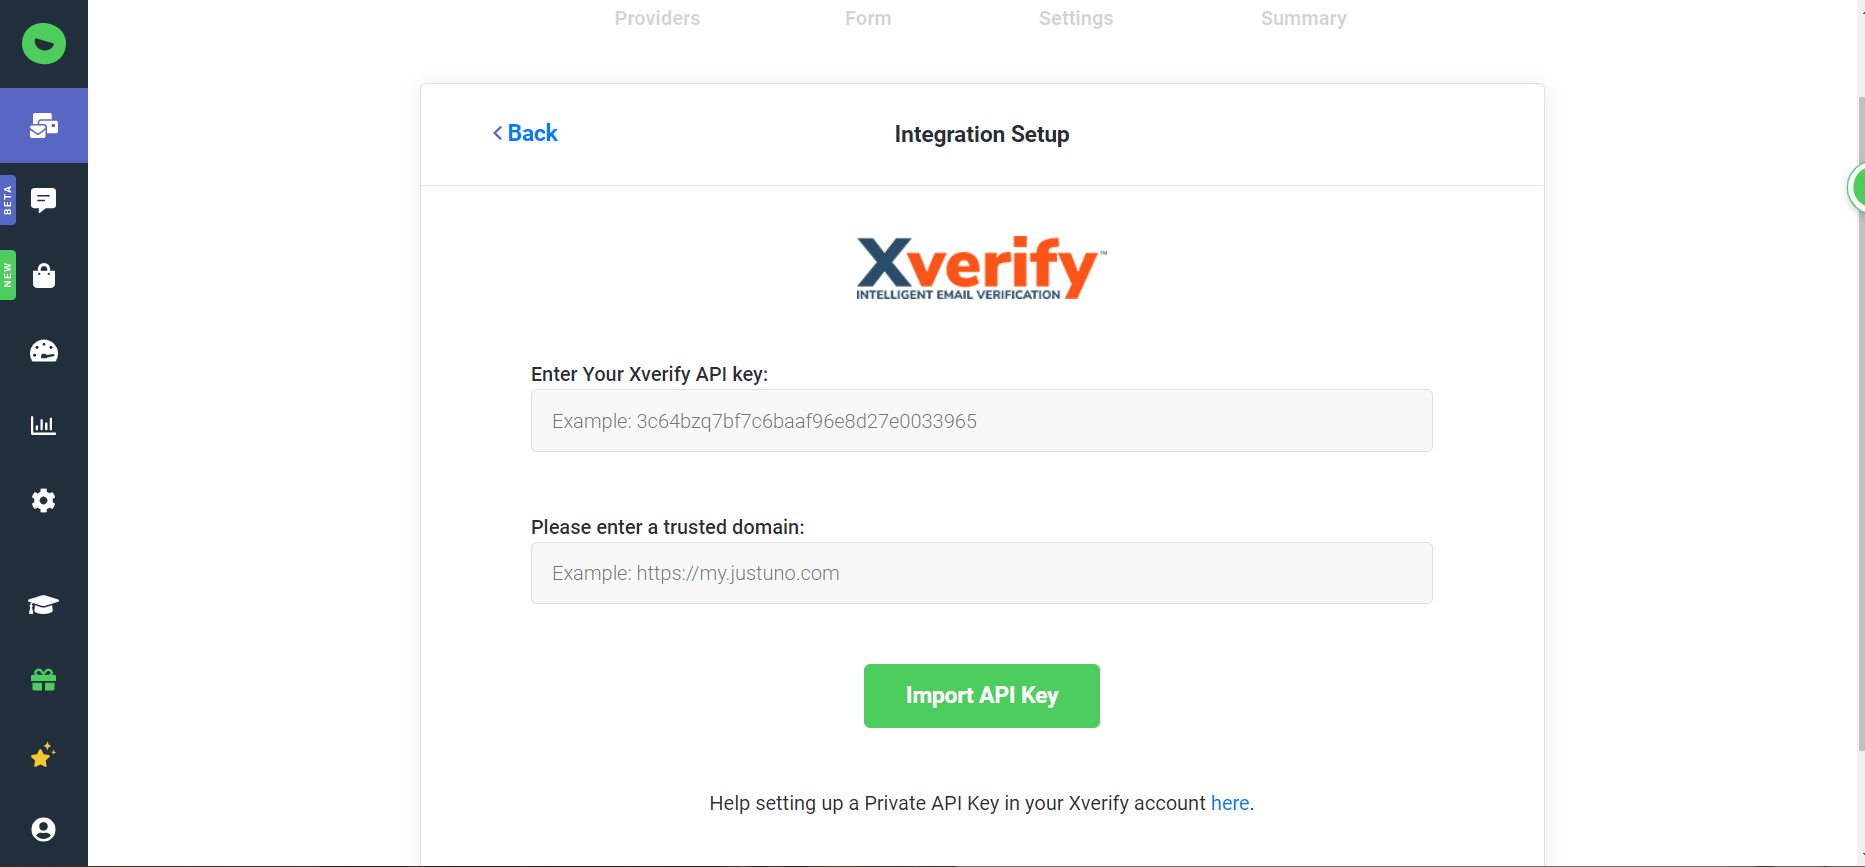The width and height of the screenshot is (1865, 867).
Task: Open the chat message icon marked Beta
Action: tap(44, 200)
